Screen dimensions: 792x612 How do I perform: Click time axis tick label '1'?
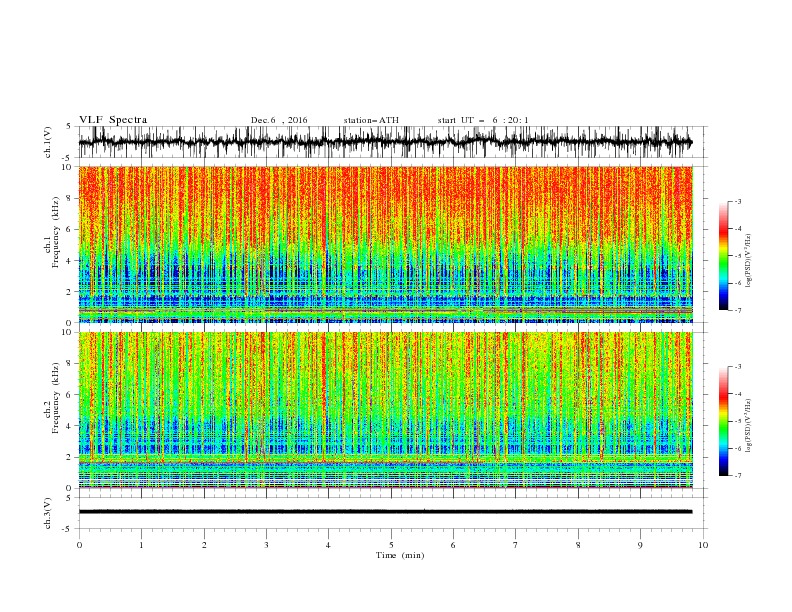point(141,545)
